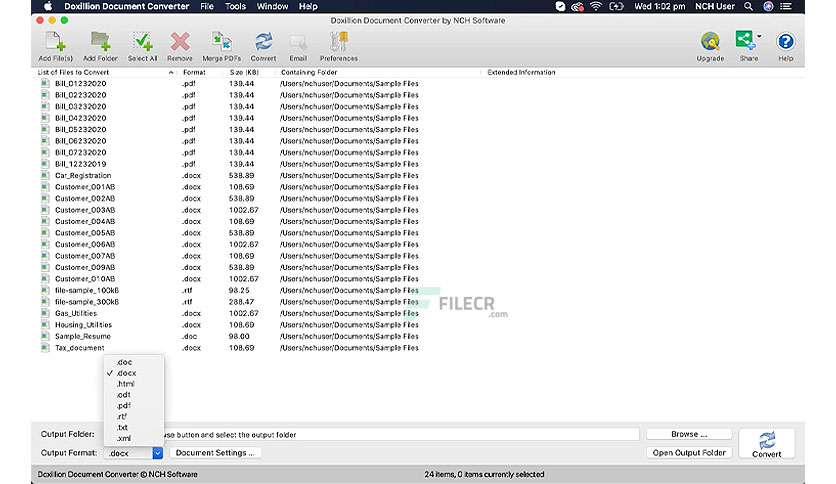836x484 pixels.
Task: Click the file-sample_100kB file icon
Action: click(45, 291)
